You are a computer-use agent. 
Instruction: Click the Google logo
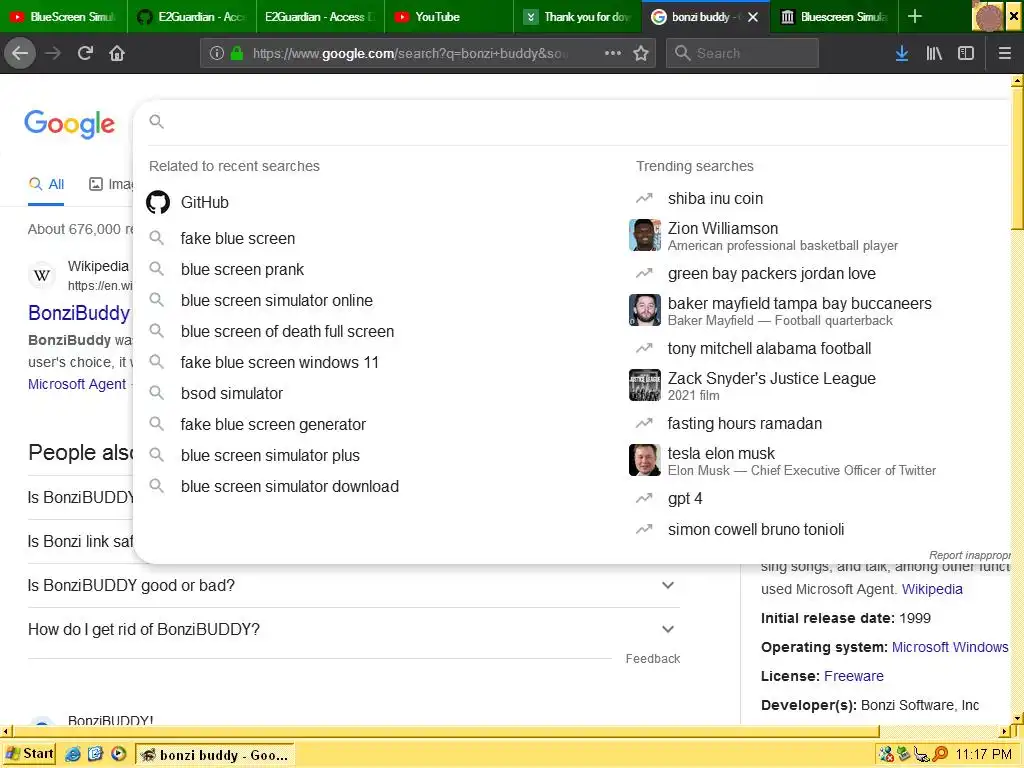pyautogui.click(x=69, y=123)
